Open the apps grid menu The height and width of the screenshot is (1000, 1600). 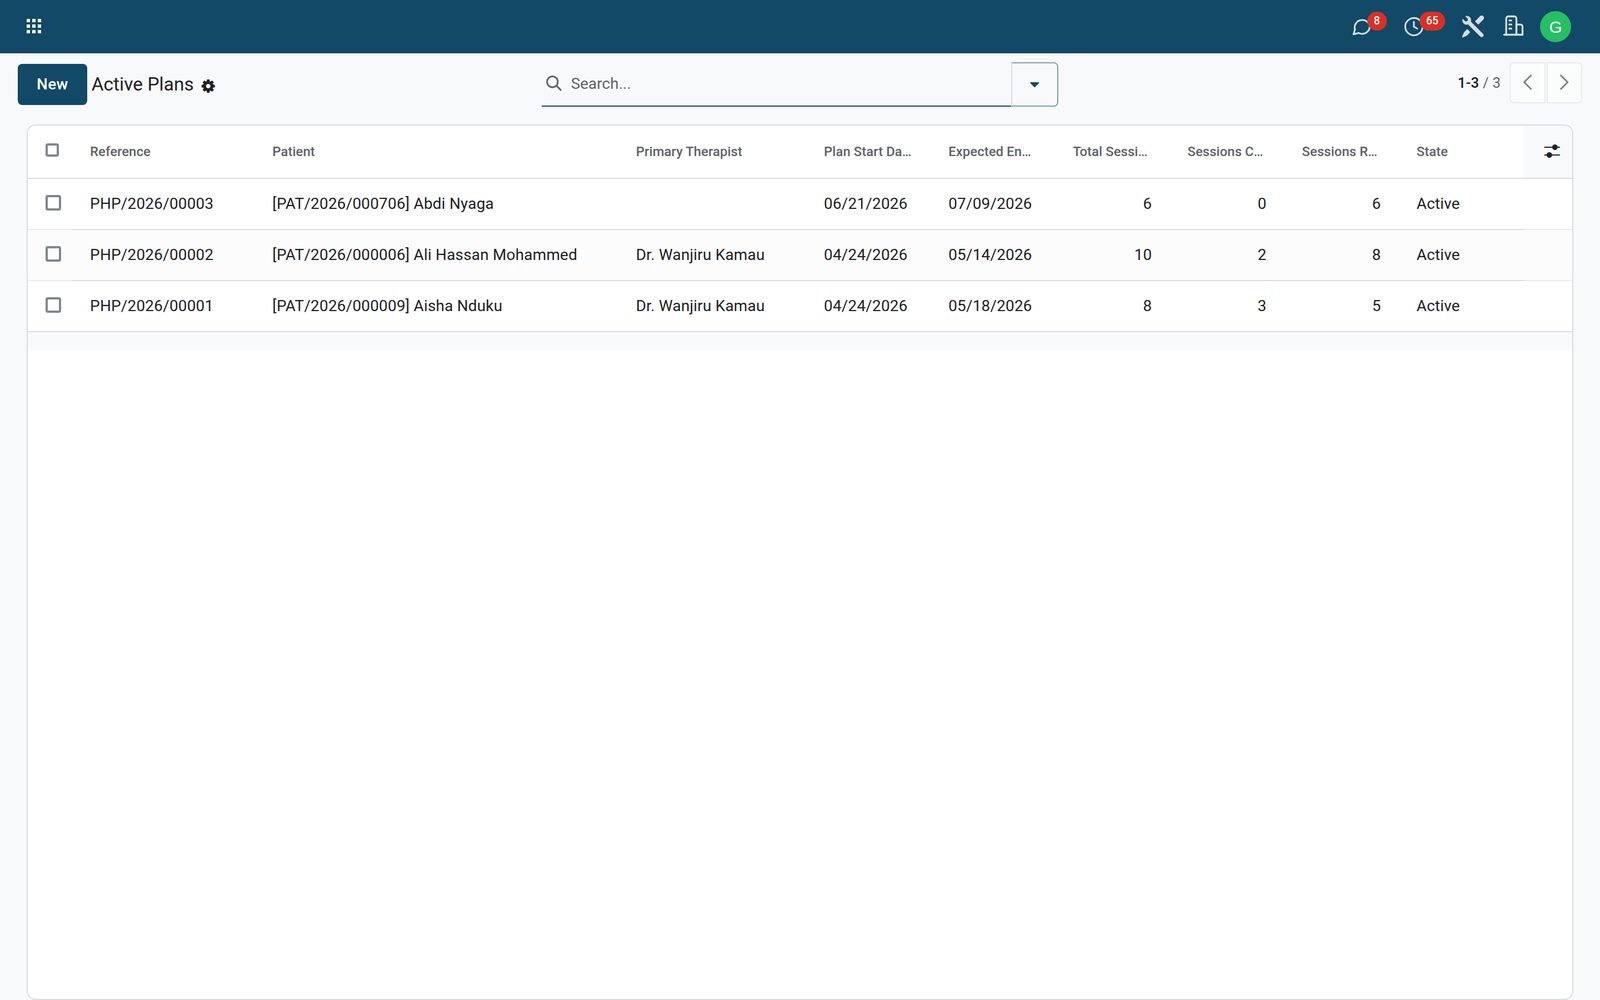[x=34, y=26]
